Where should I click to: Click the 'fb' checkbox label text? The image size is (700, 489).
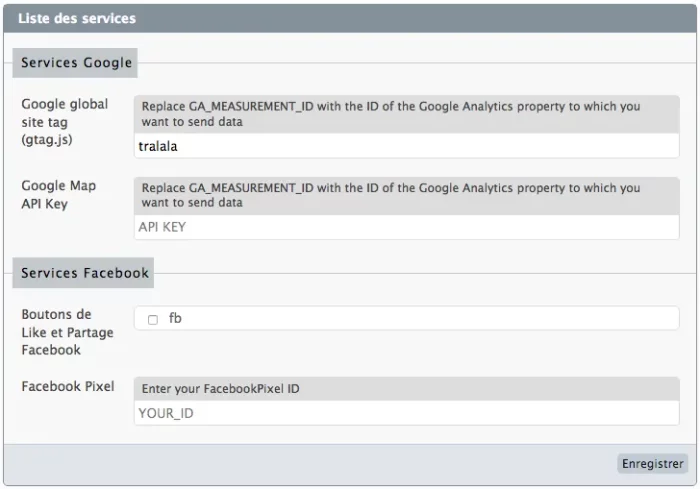point(175,318)
